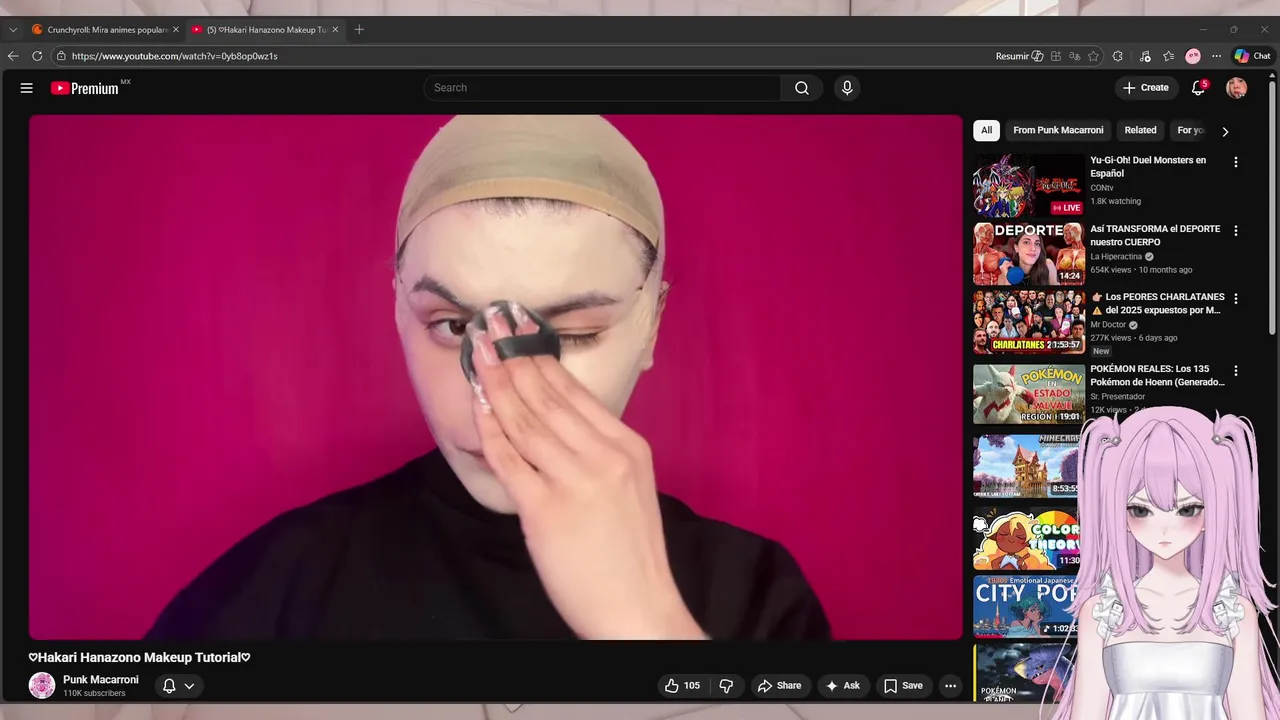This screenshot has width=1280, height=720.
Task: Open Color Theory video thumbnail
Action: tap(1026, 538)
